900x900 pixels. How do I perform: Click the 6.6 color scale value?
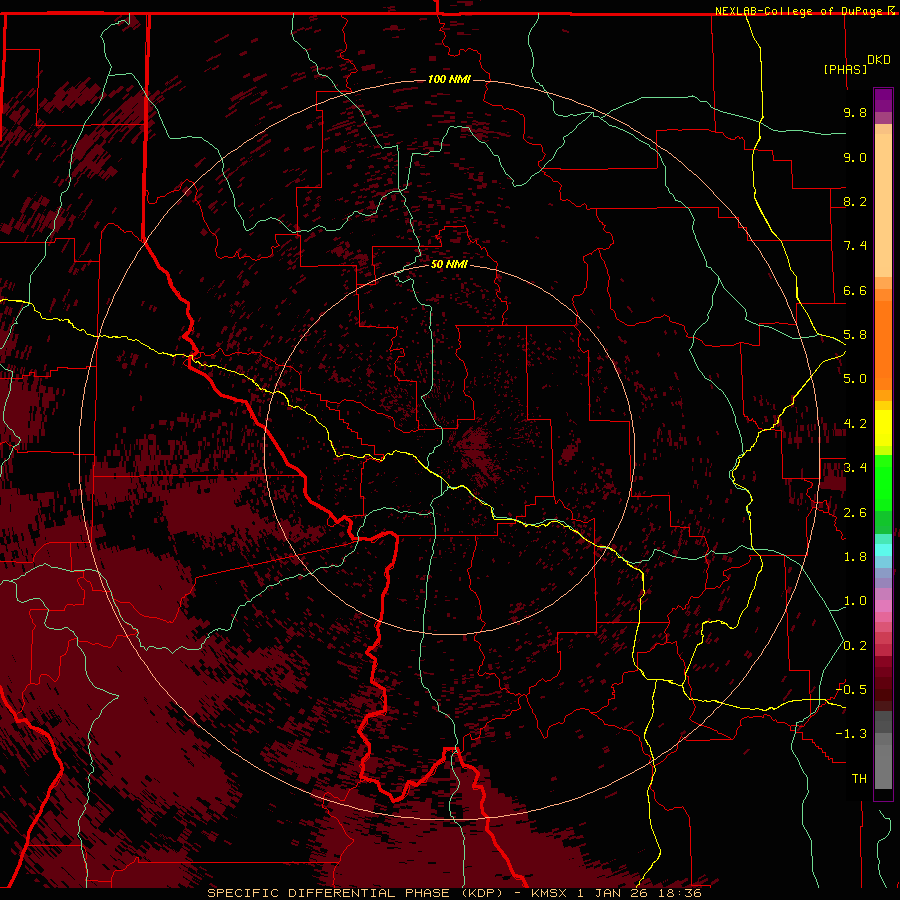[x=855, y=290]
